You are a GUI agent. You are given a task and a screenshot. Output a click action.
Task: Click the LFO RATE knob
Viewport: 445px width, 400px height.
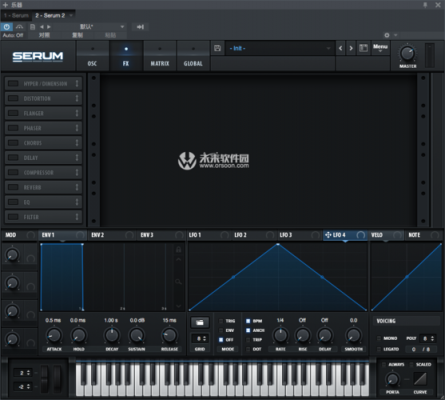pyautogui.click(x=280, y=335)
